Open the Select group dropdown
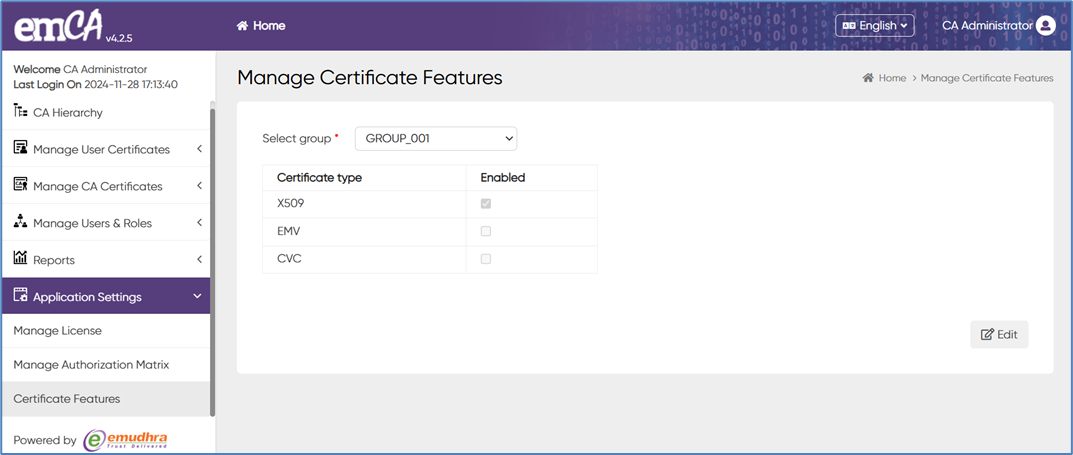 436,138
